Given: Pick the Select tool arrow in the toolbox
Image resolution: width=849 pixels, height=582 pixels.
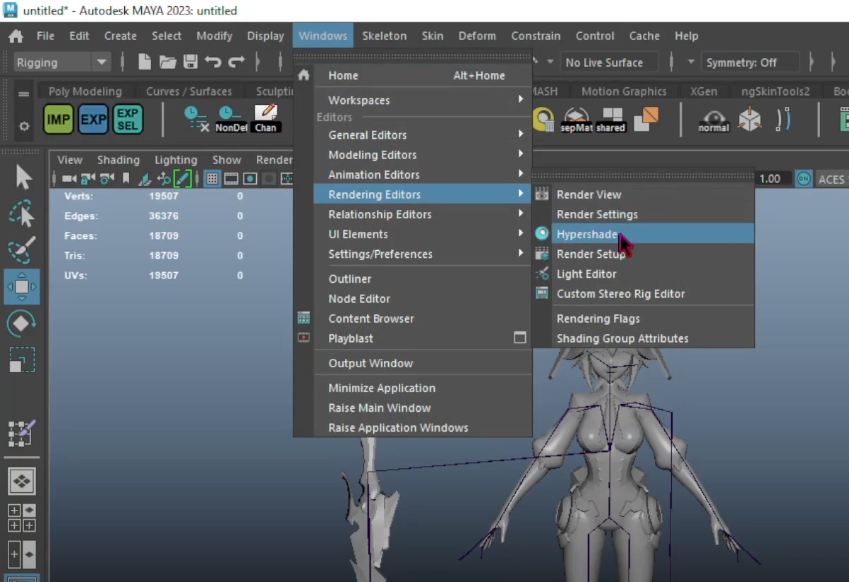Looking at the screenshot, I should point(22,178).
